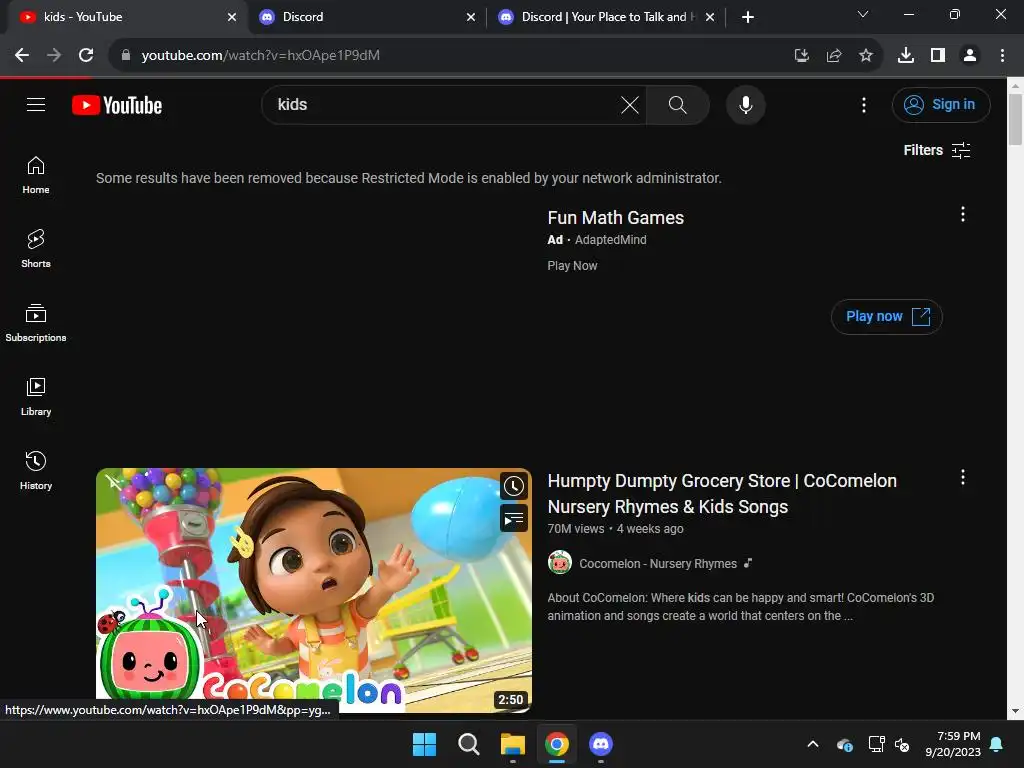Open File Explorer from taskbar

point(513,744)
